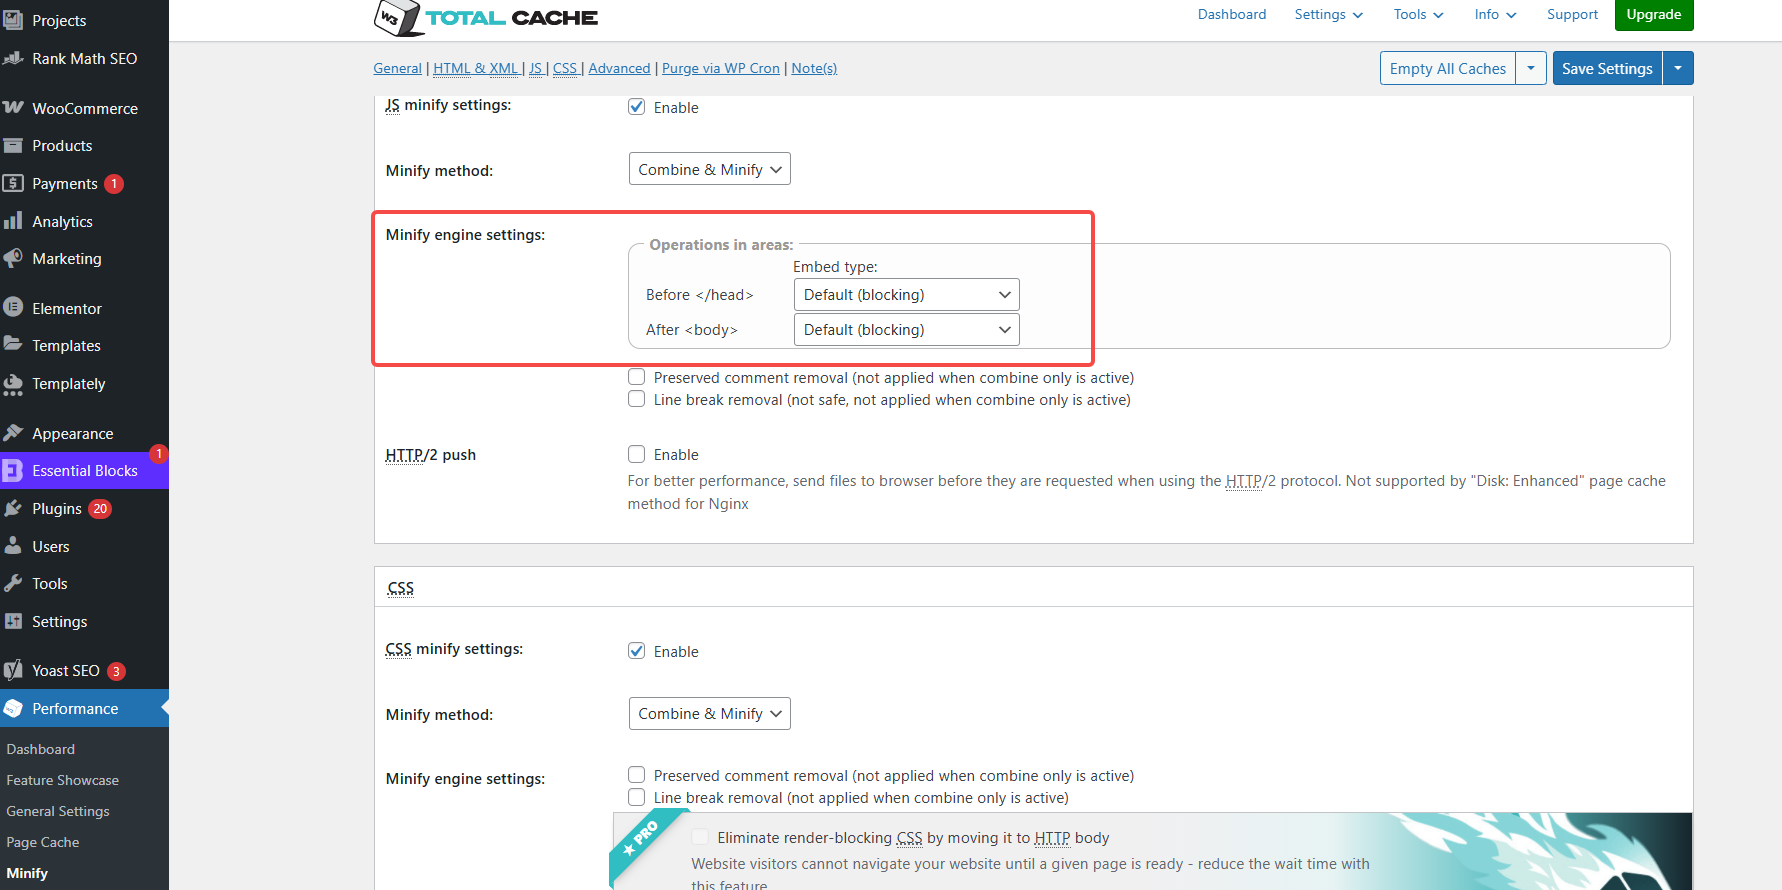The image size is (1782, 890).
Task: Open Performance Dashboard submenu item
Action: click(x=40, y=749)
